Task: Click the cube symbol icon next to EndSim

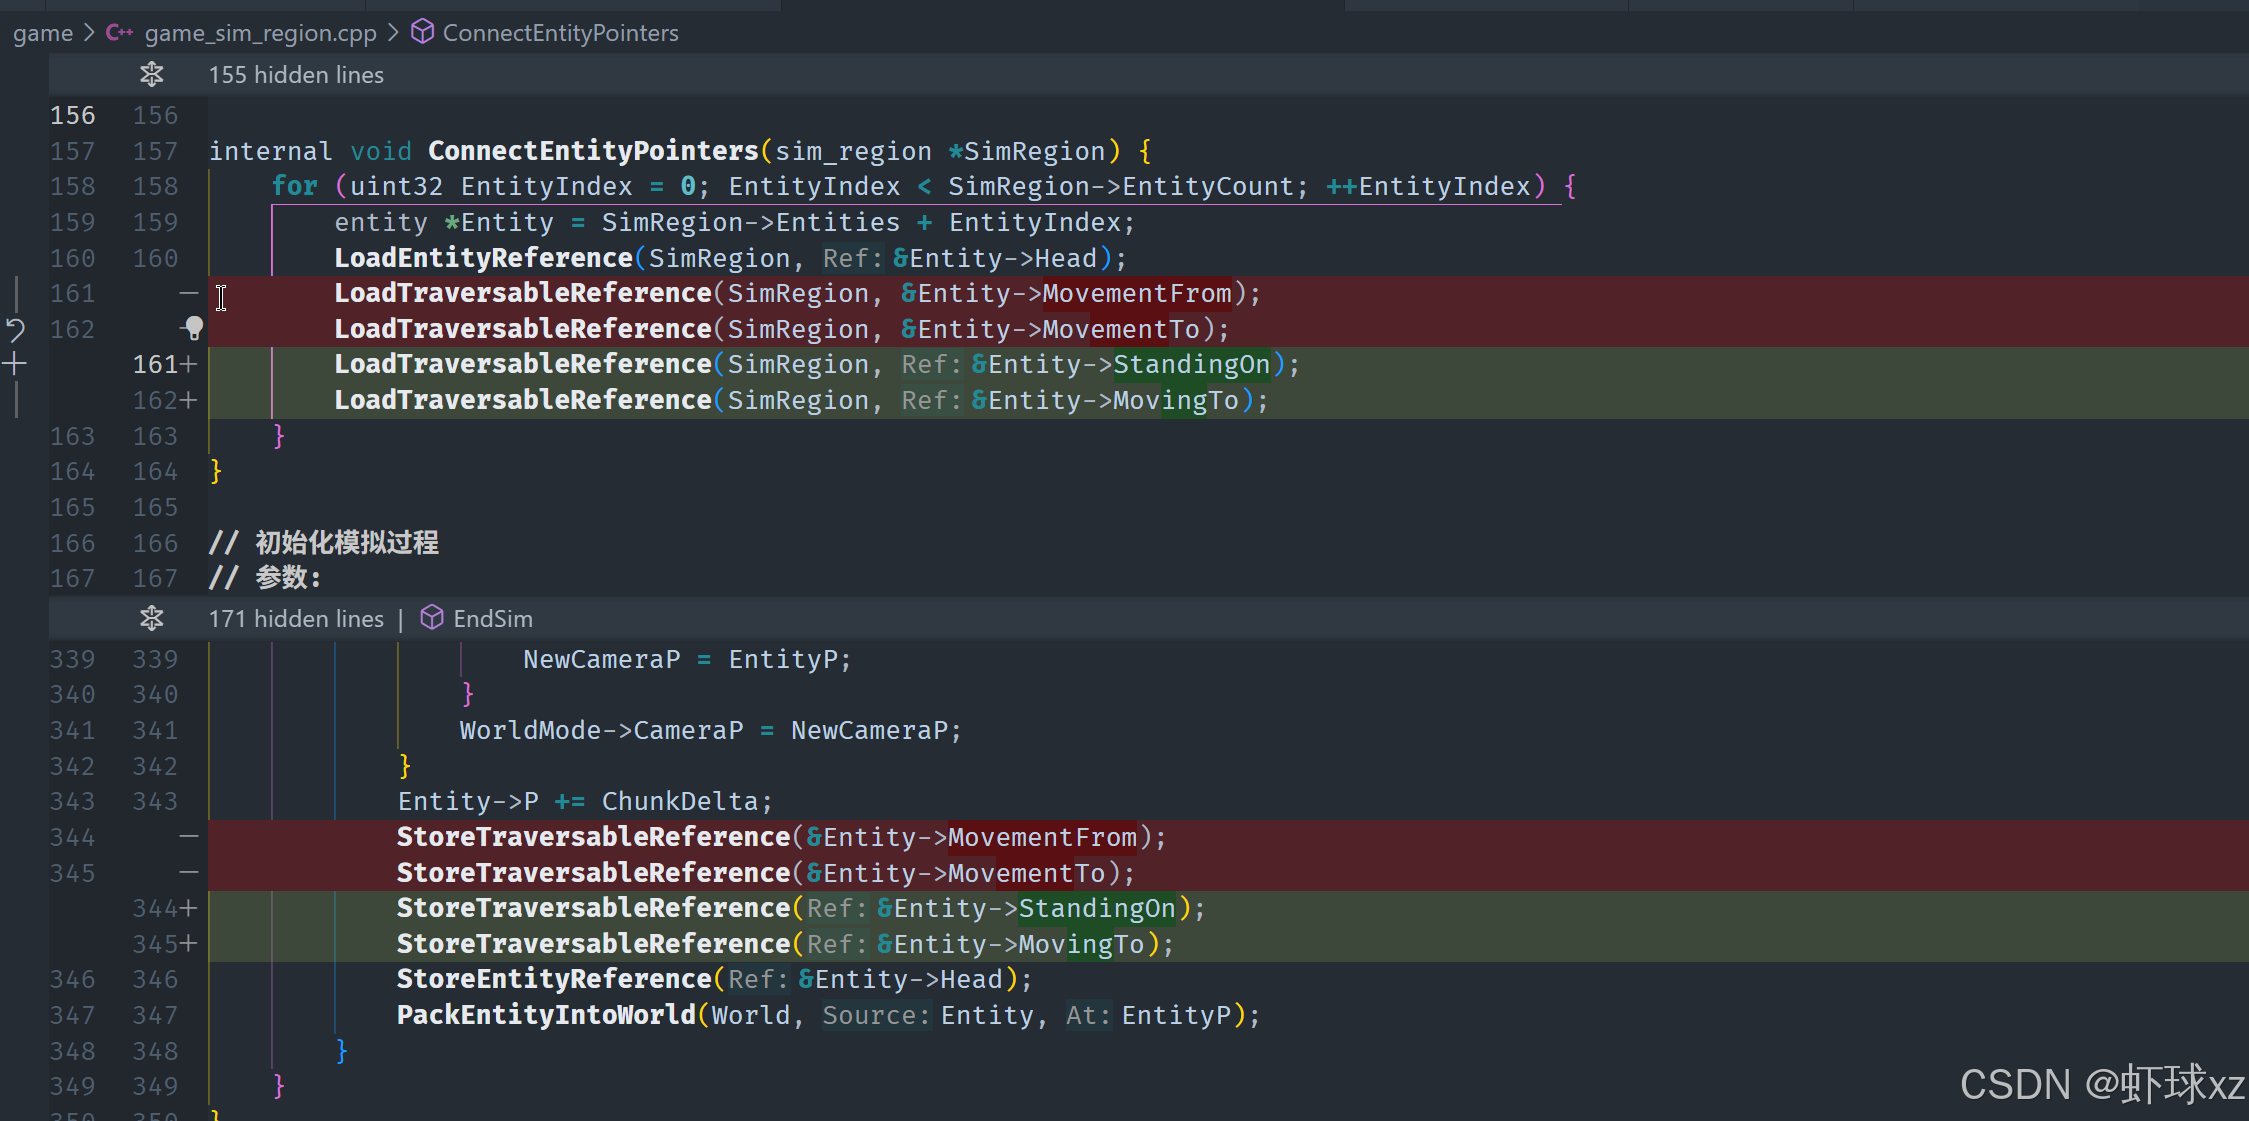Action: point(431,618)
